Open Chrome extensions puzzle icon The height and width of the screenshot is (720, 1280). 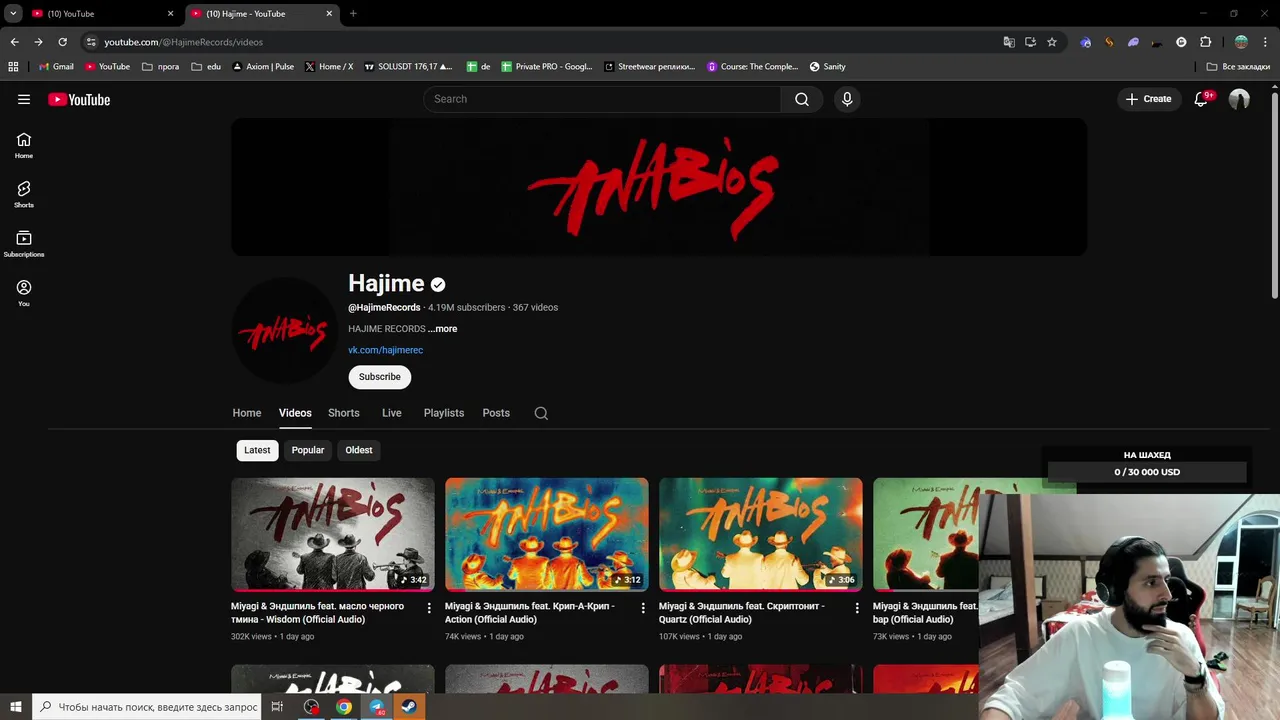[1205, 42]
